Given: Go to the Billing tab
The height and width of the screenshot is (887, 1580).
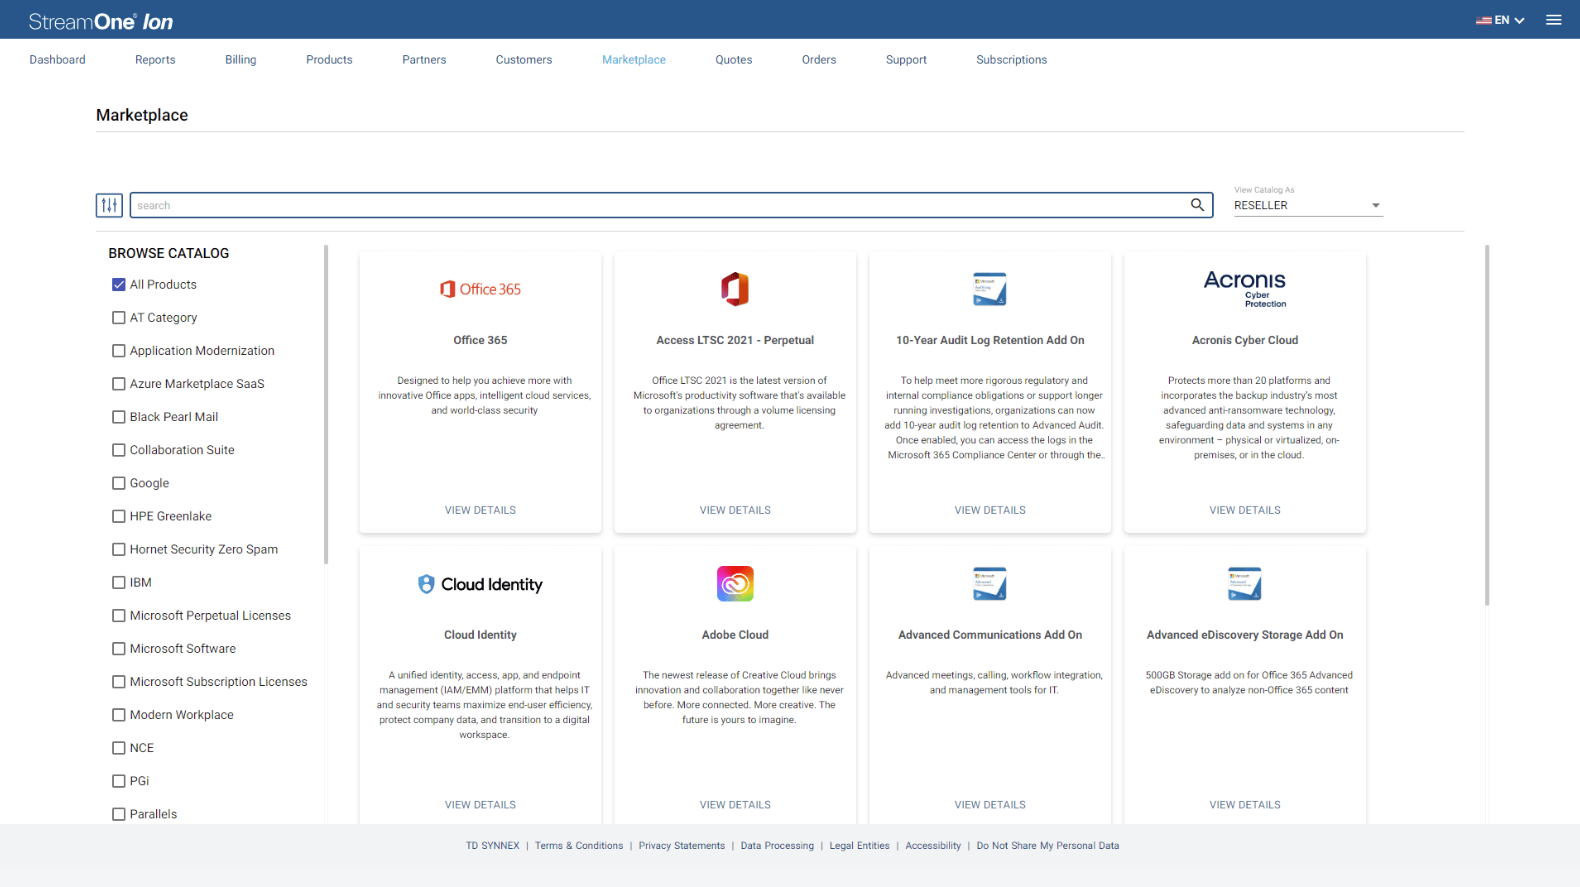Looking at the screenshot, I should point(240,60).
